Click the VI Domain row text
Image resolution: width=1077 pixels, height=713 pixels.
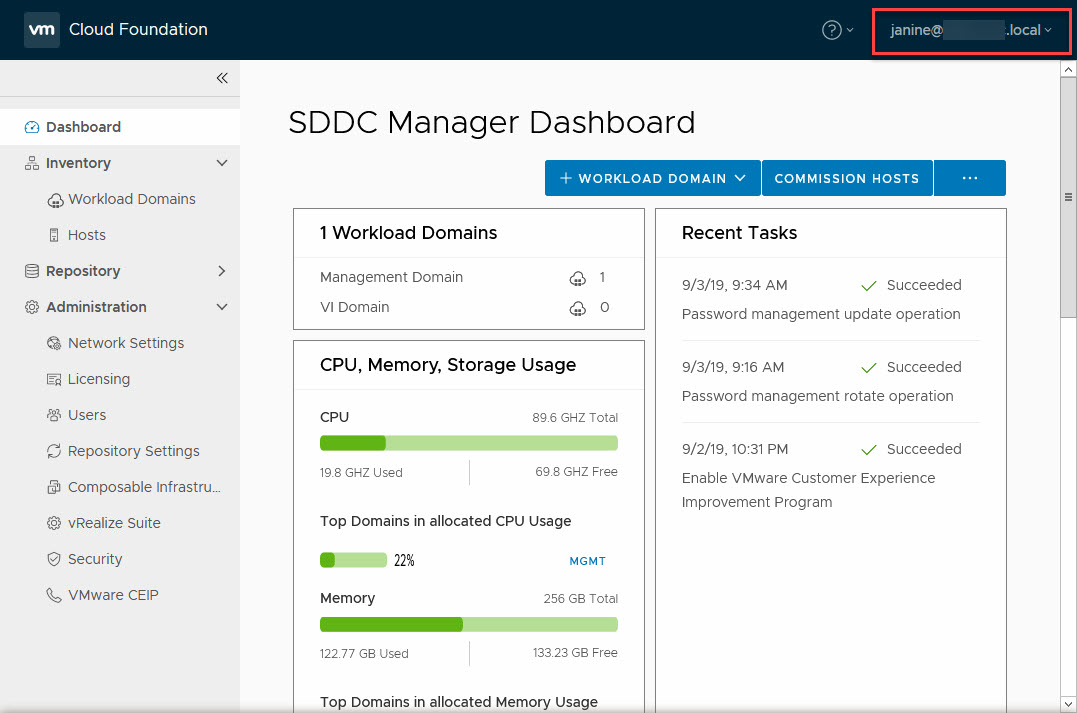pyautogui.click(x=354, y=307)
